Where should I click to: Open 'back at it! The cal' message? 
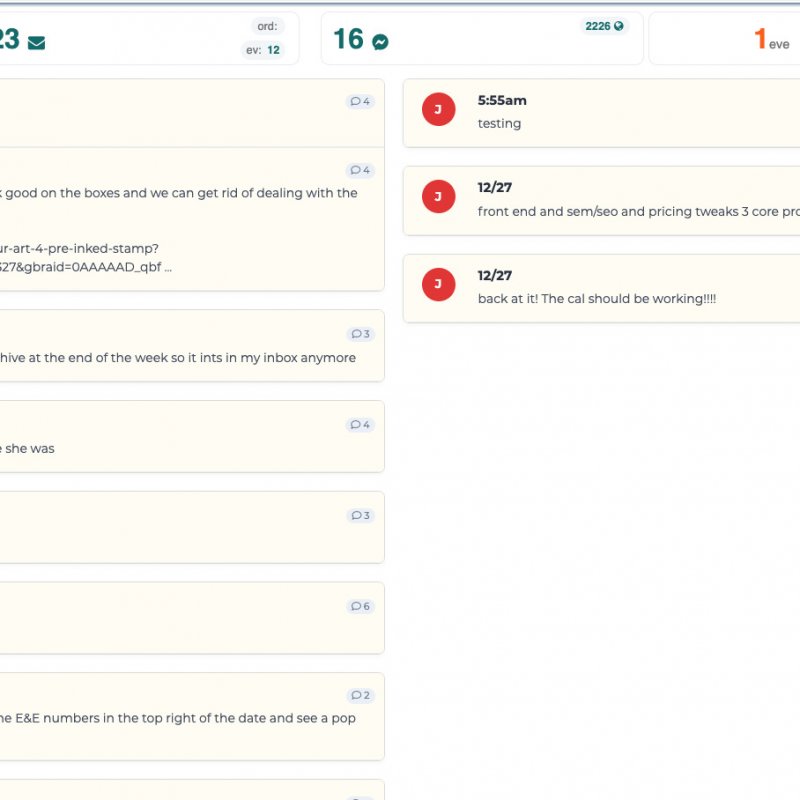pyautogui.click(x=597, y=299)
